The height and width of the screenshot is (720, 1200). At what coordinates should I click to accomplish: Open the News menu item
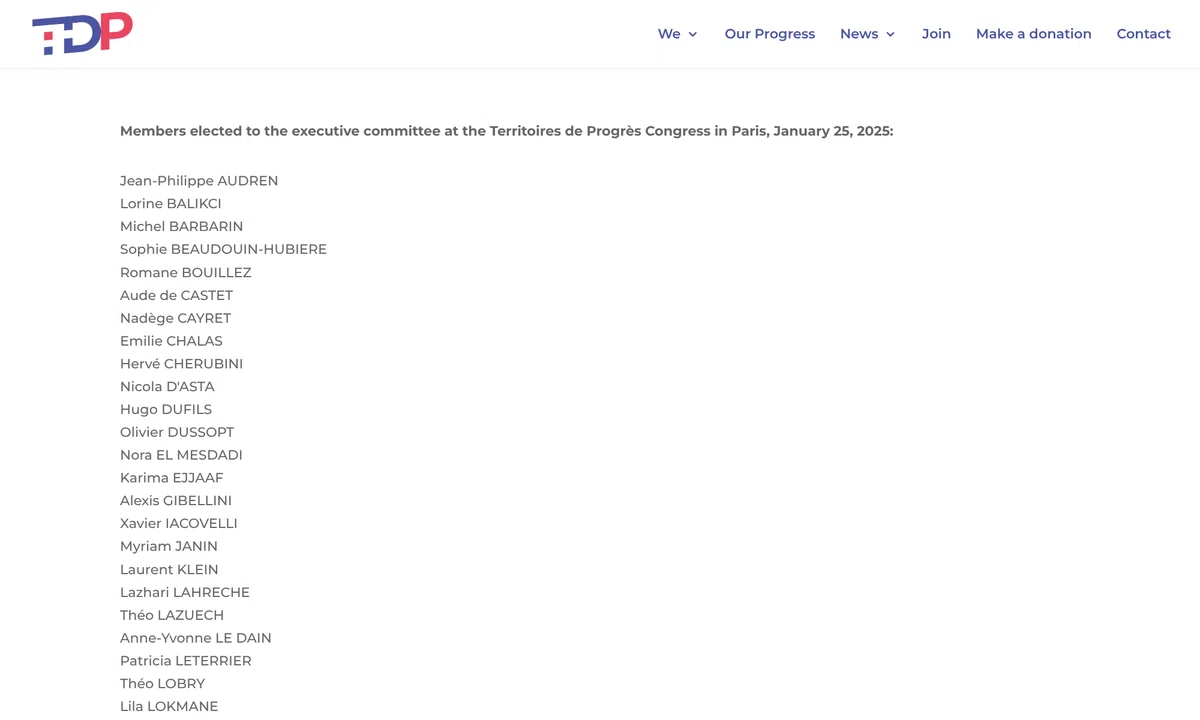click(859, 34)
